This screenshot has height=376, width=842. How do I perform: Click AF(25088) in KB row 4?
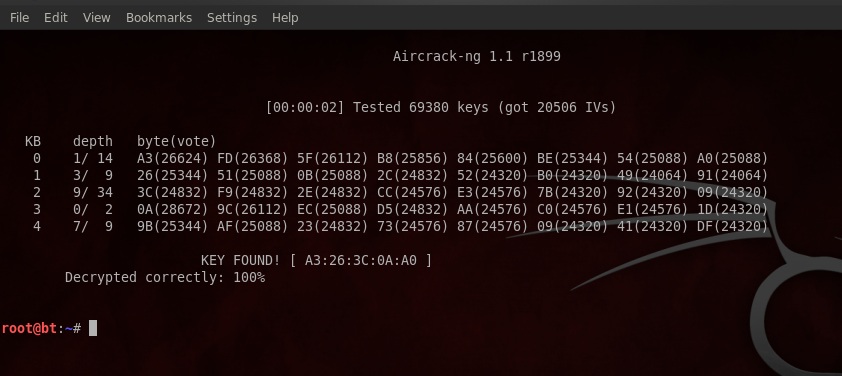tap(253, 227)
